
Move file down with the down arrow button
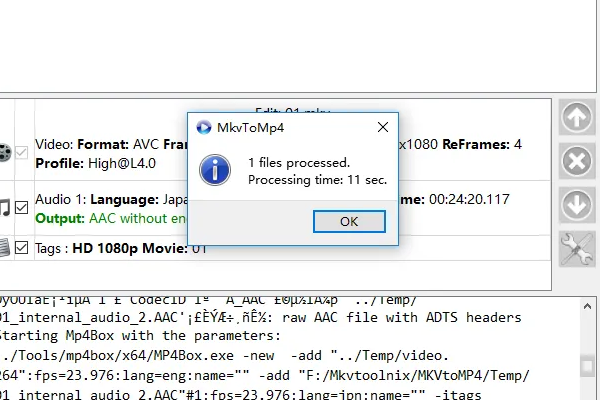point(577,205)
